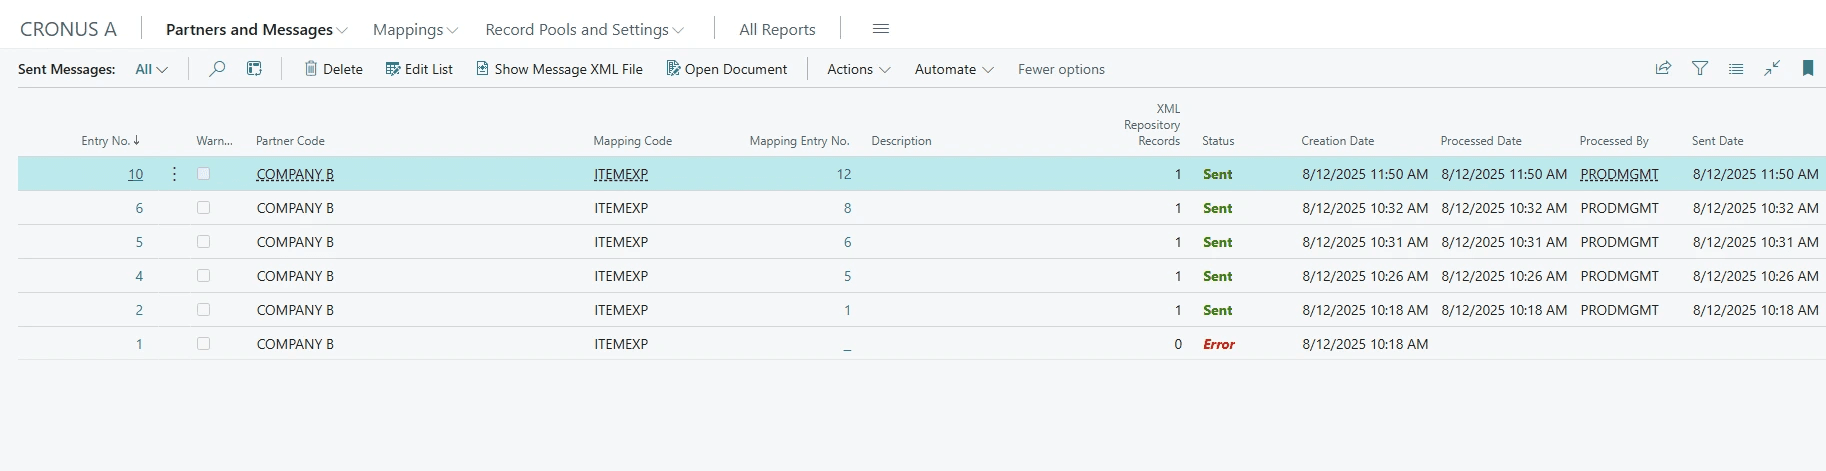Expand Record Pools and Settings menu

[x=585, y=29]
